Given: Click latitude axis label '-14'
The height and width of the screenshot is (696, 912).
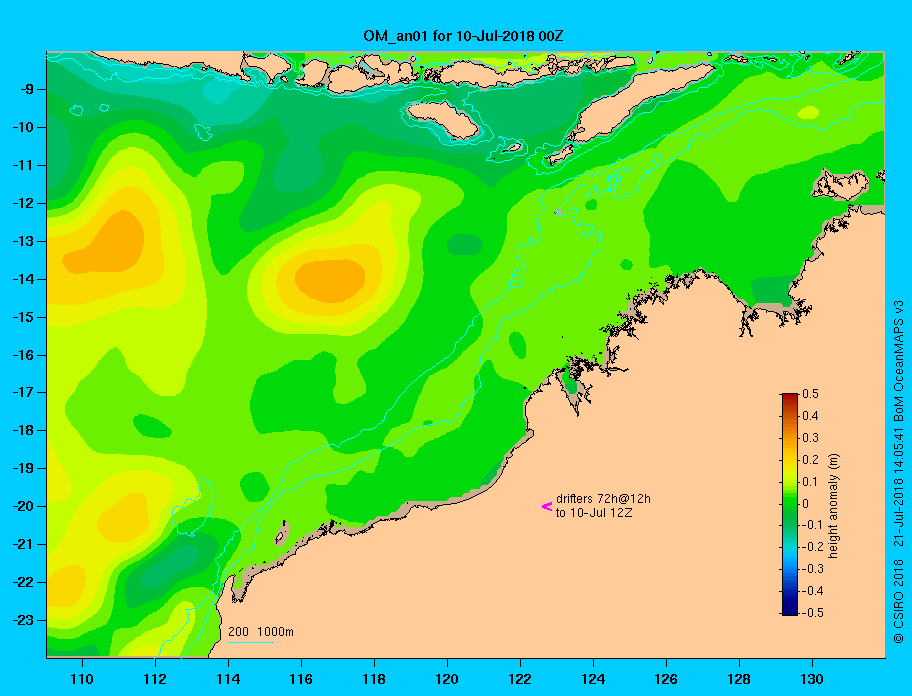Looking at the screenshot, I should [24, 279].
